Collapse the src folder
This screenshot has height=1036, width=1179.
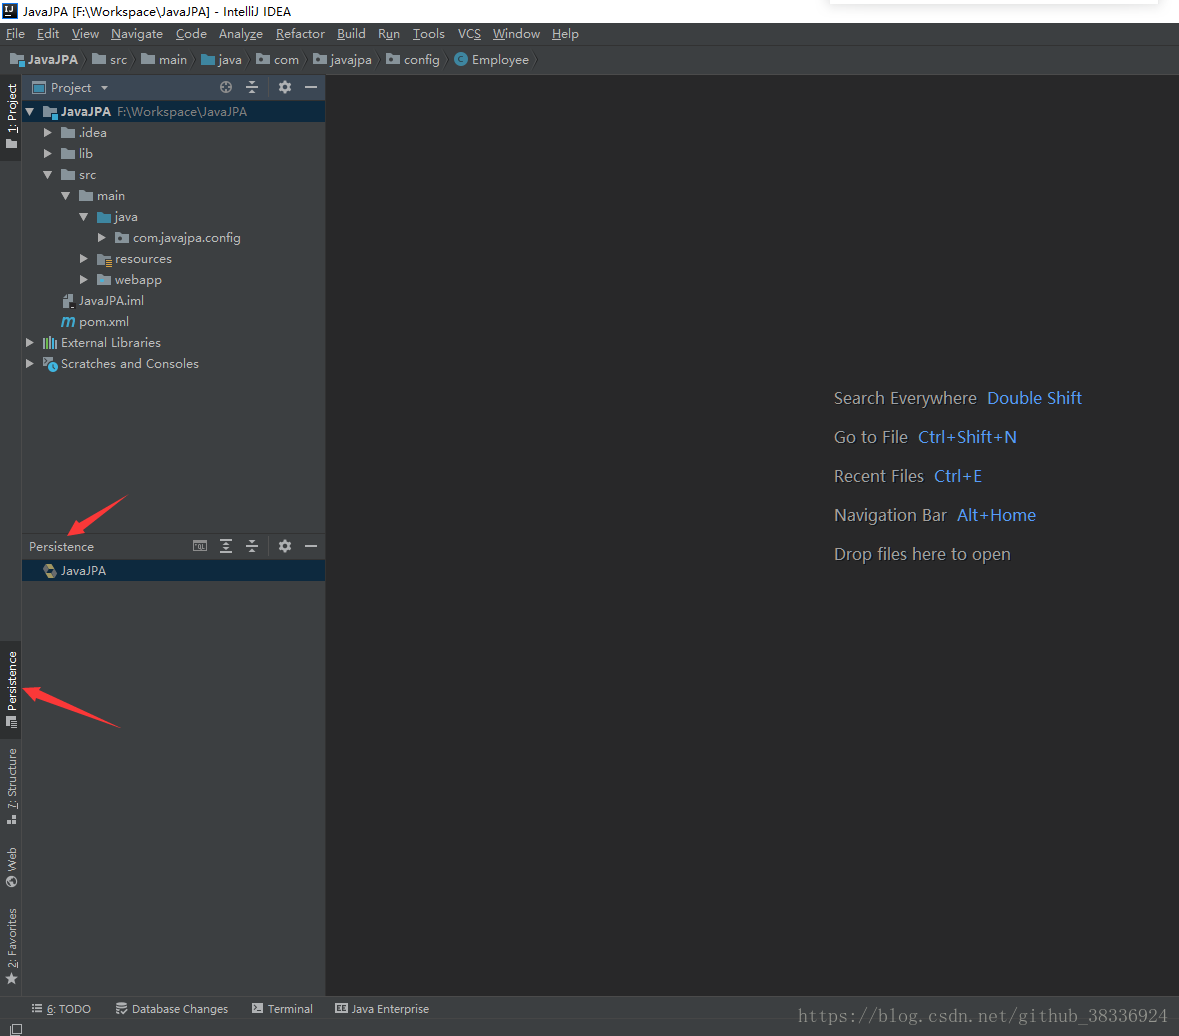(x=47, y=174)
